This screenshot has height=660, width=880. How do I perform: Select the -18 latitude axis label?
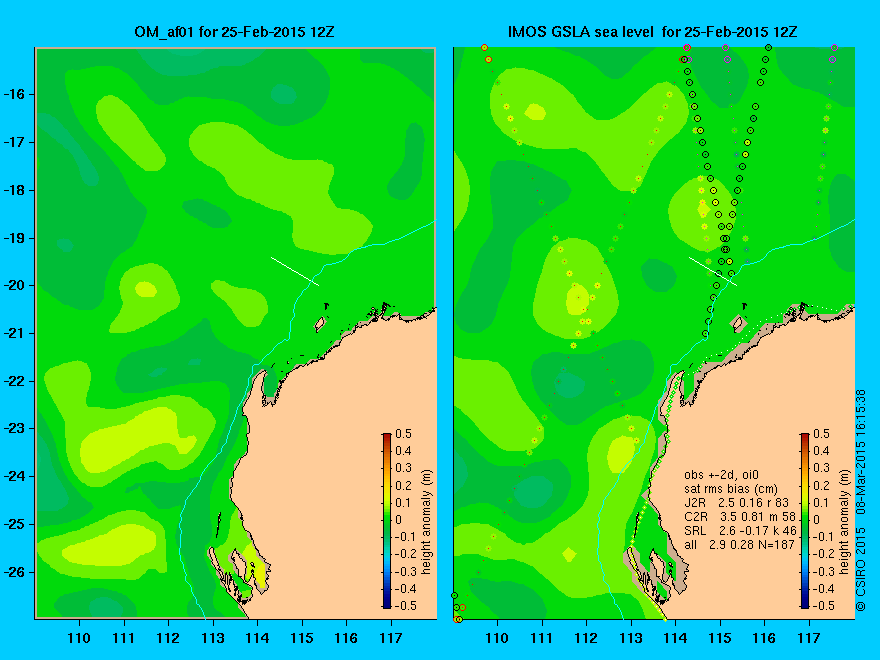coord(17,190)
